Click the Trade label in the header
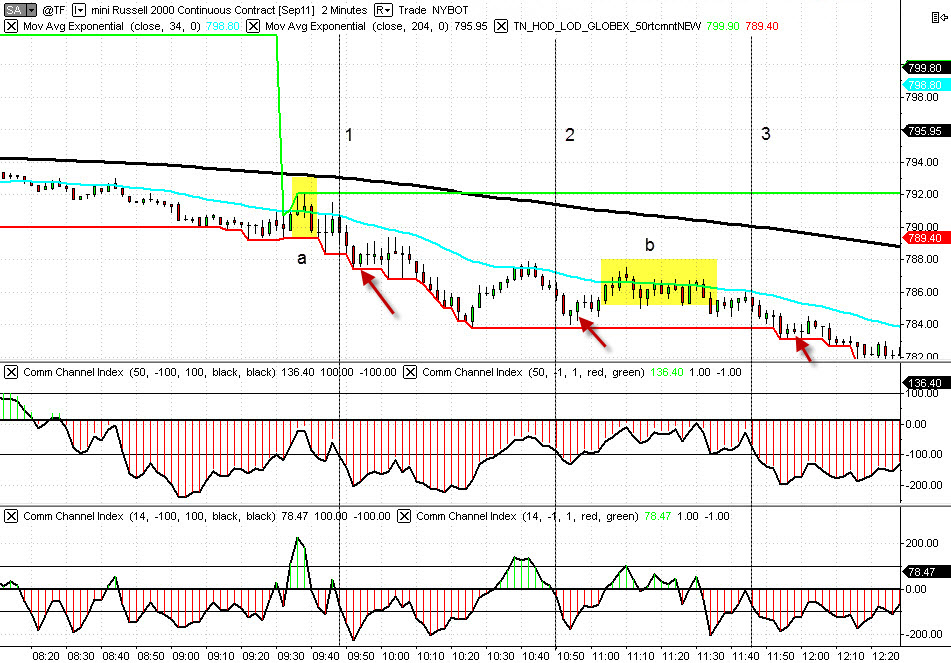The height and width of the screenshot is (663, 951). click(x=412, y=10)
